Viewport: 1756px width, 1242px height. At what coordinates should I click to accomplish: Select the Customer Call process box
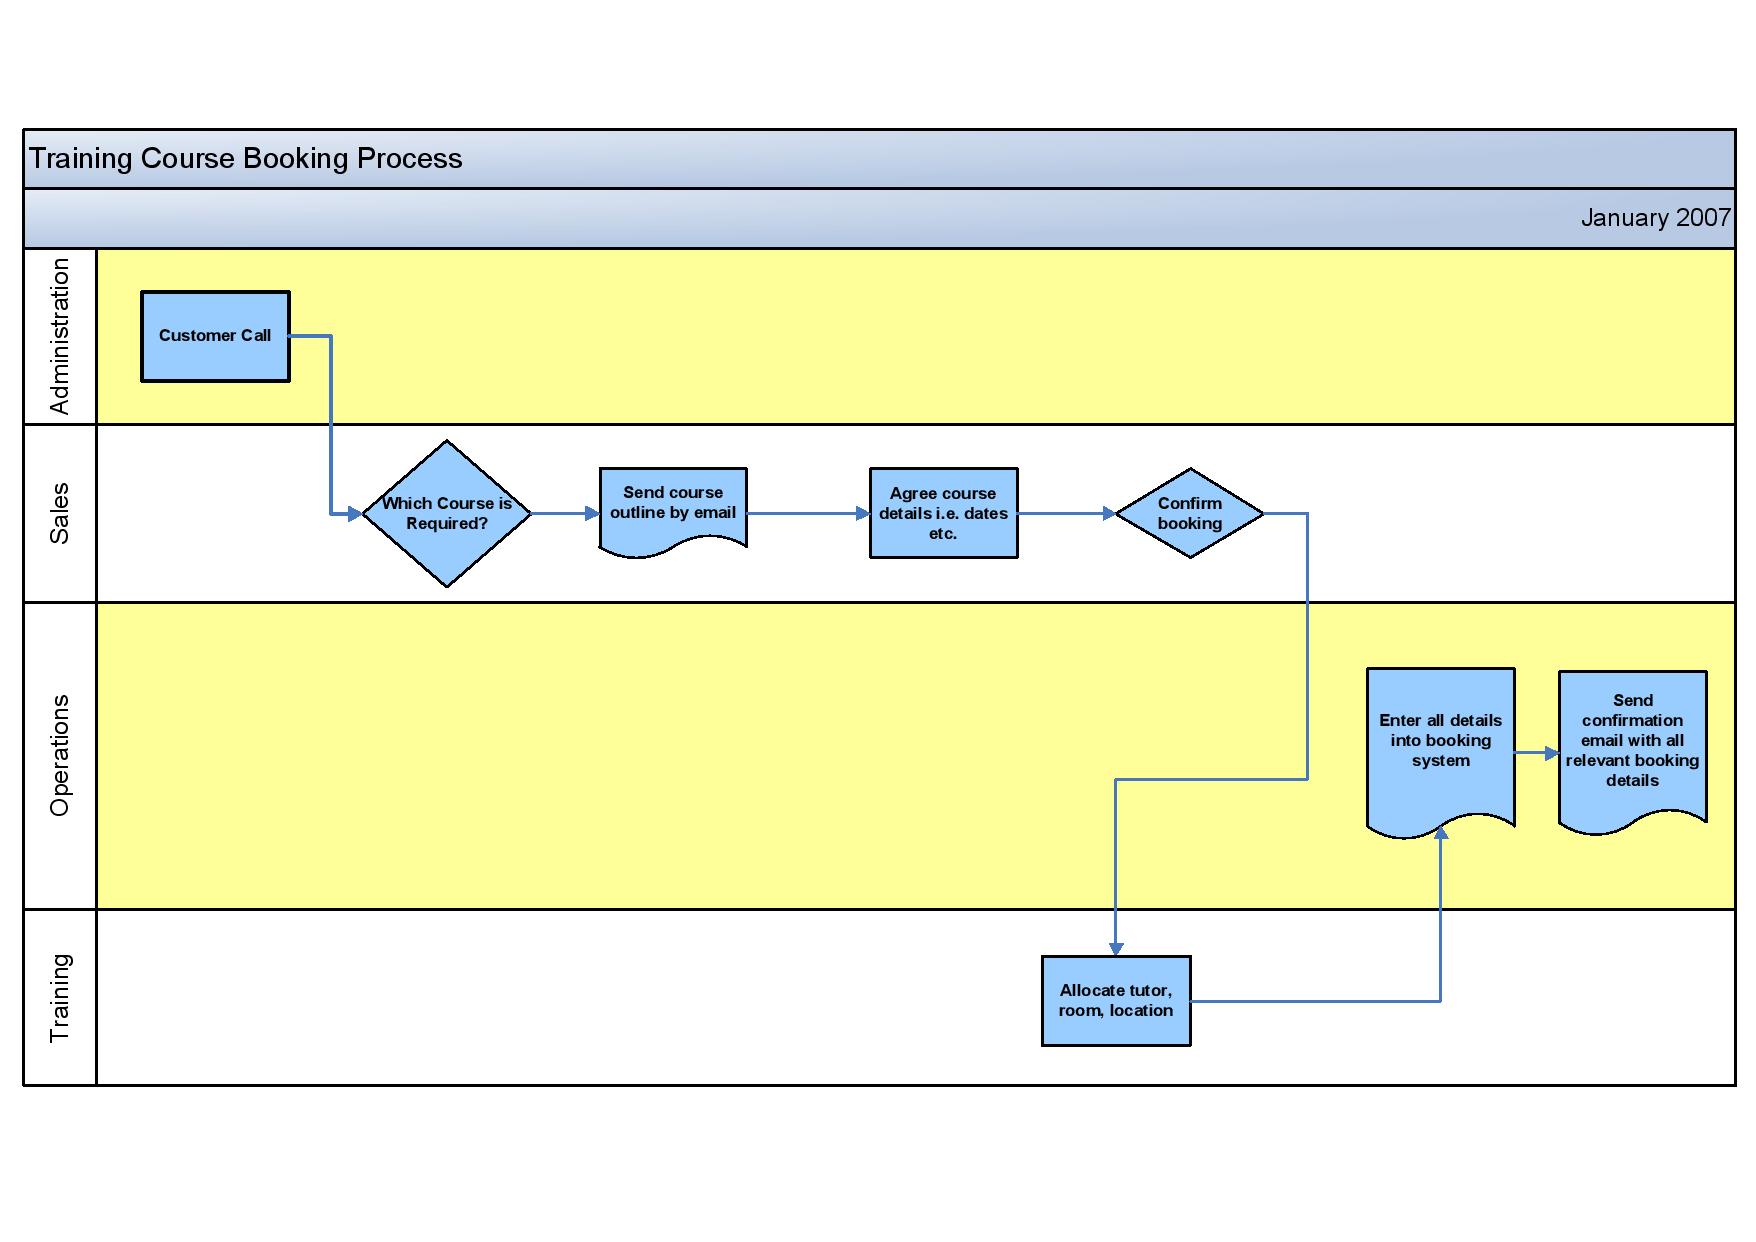(215, 336)
